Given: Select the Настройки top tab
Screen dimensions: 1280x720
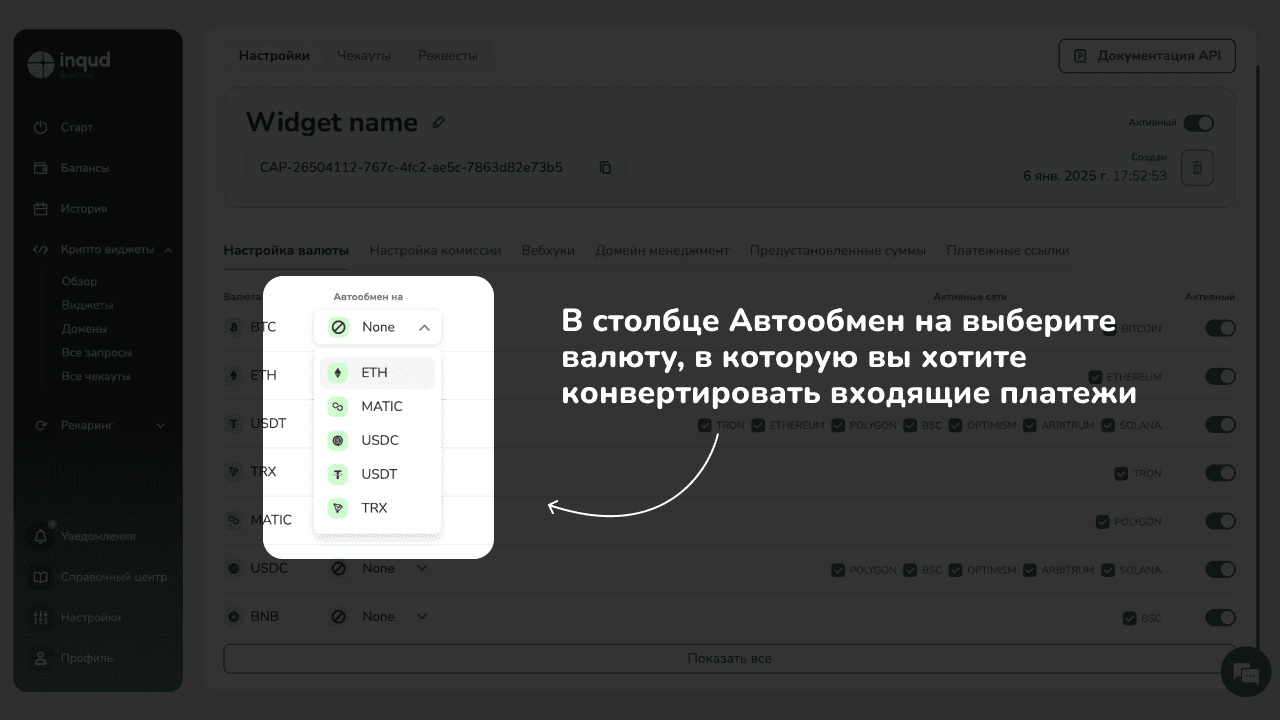Looking at the screenshot, I should pos(274,56).
